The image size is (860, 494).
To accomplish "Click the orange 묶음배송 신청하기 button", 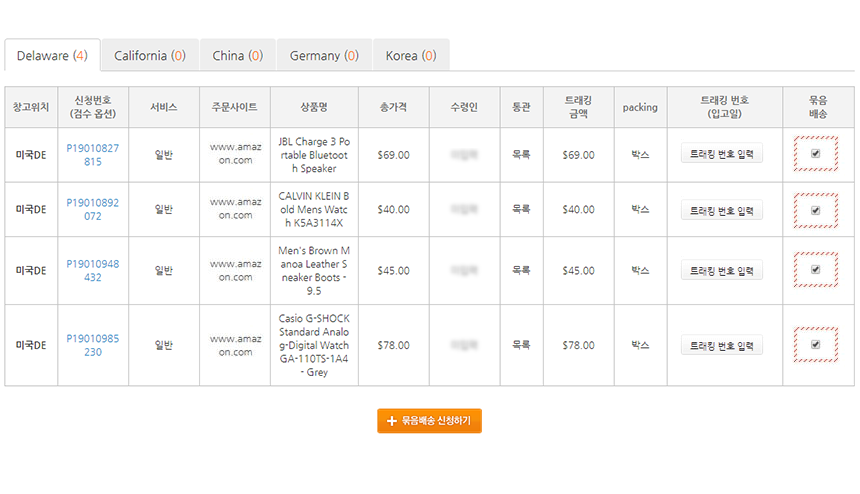I will tap(429, 422).
